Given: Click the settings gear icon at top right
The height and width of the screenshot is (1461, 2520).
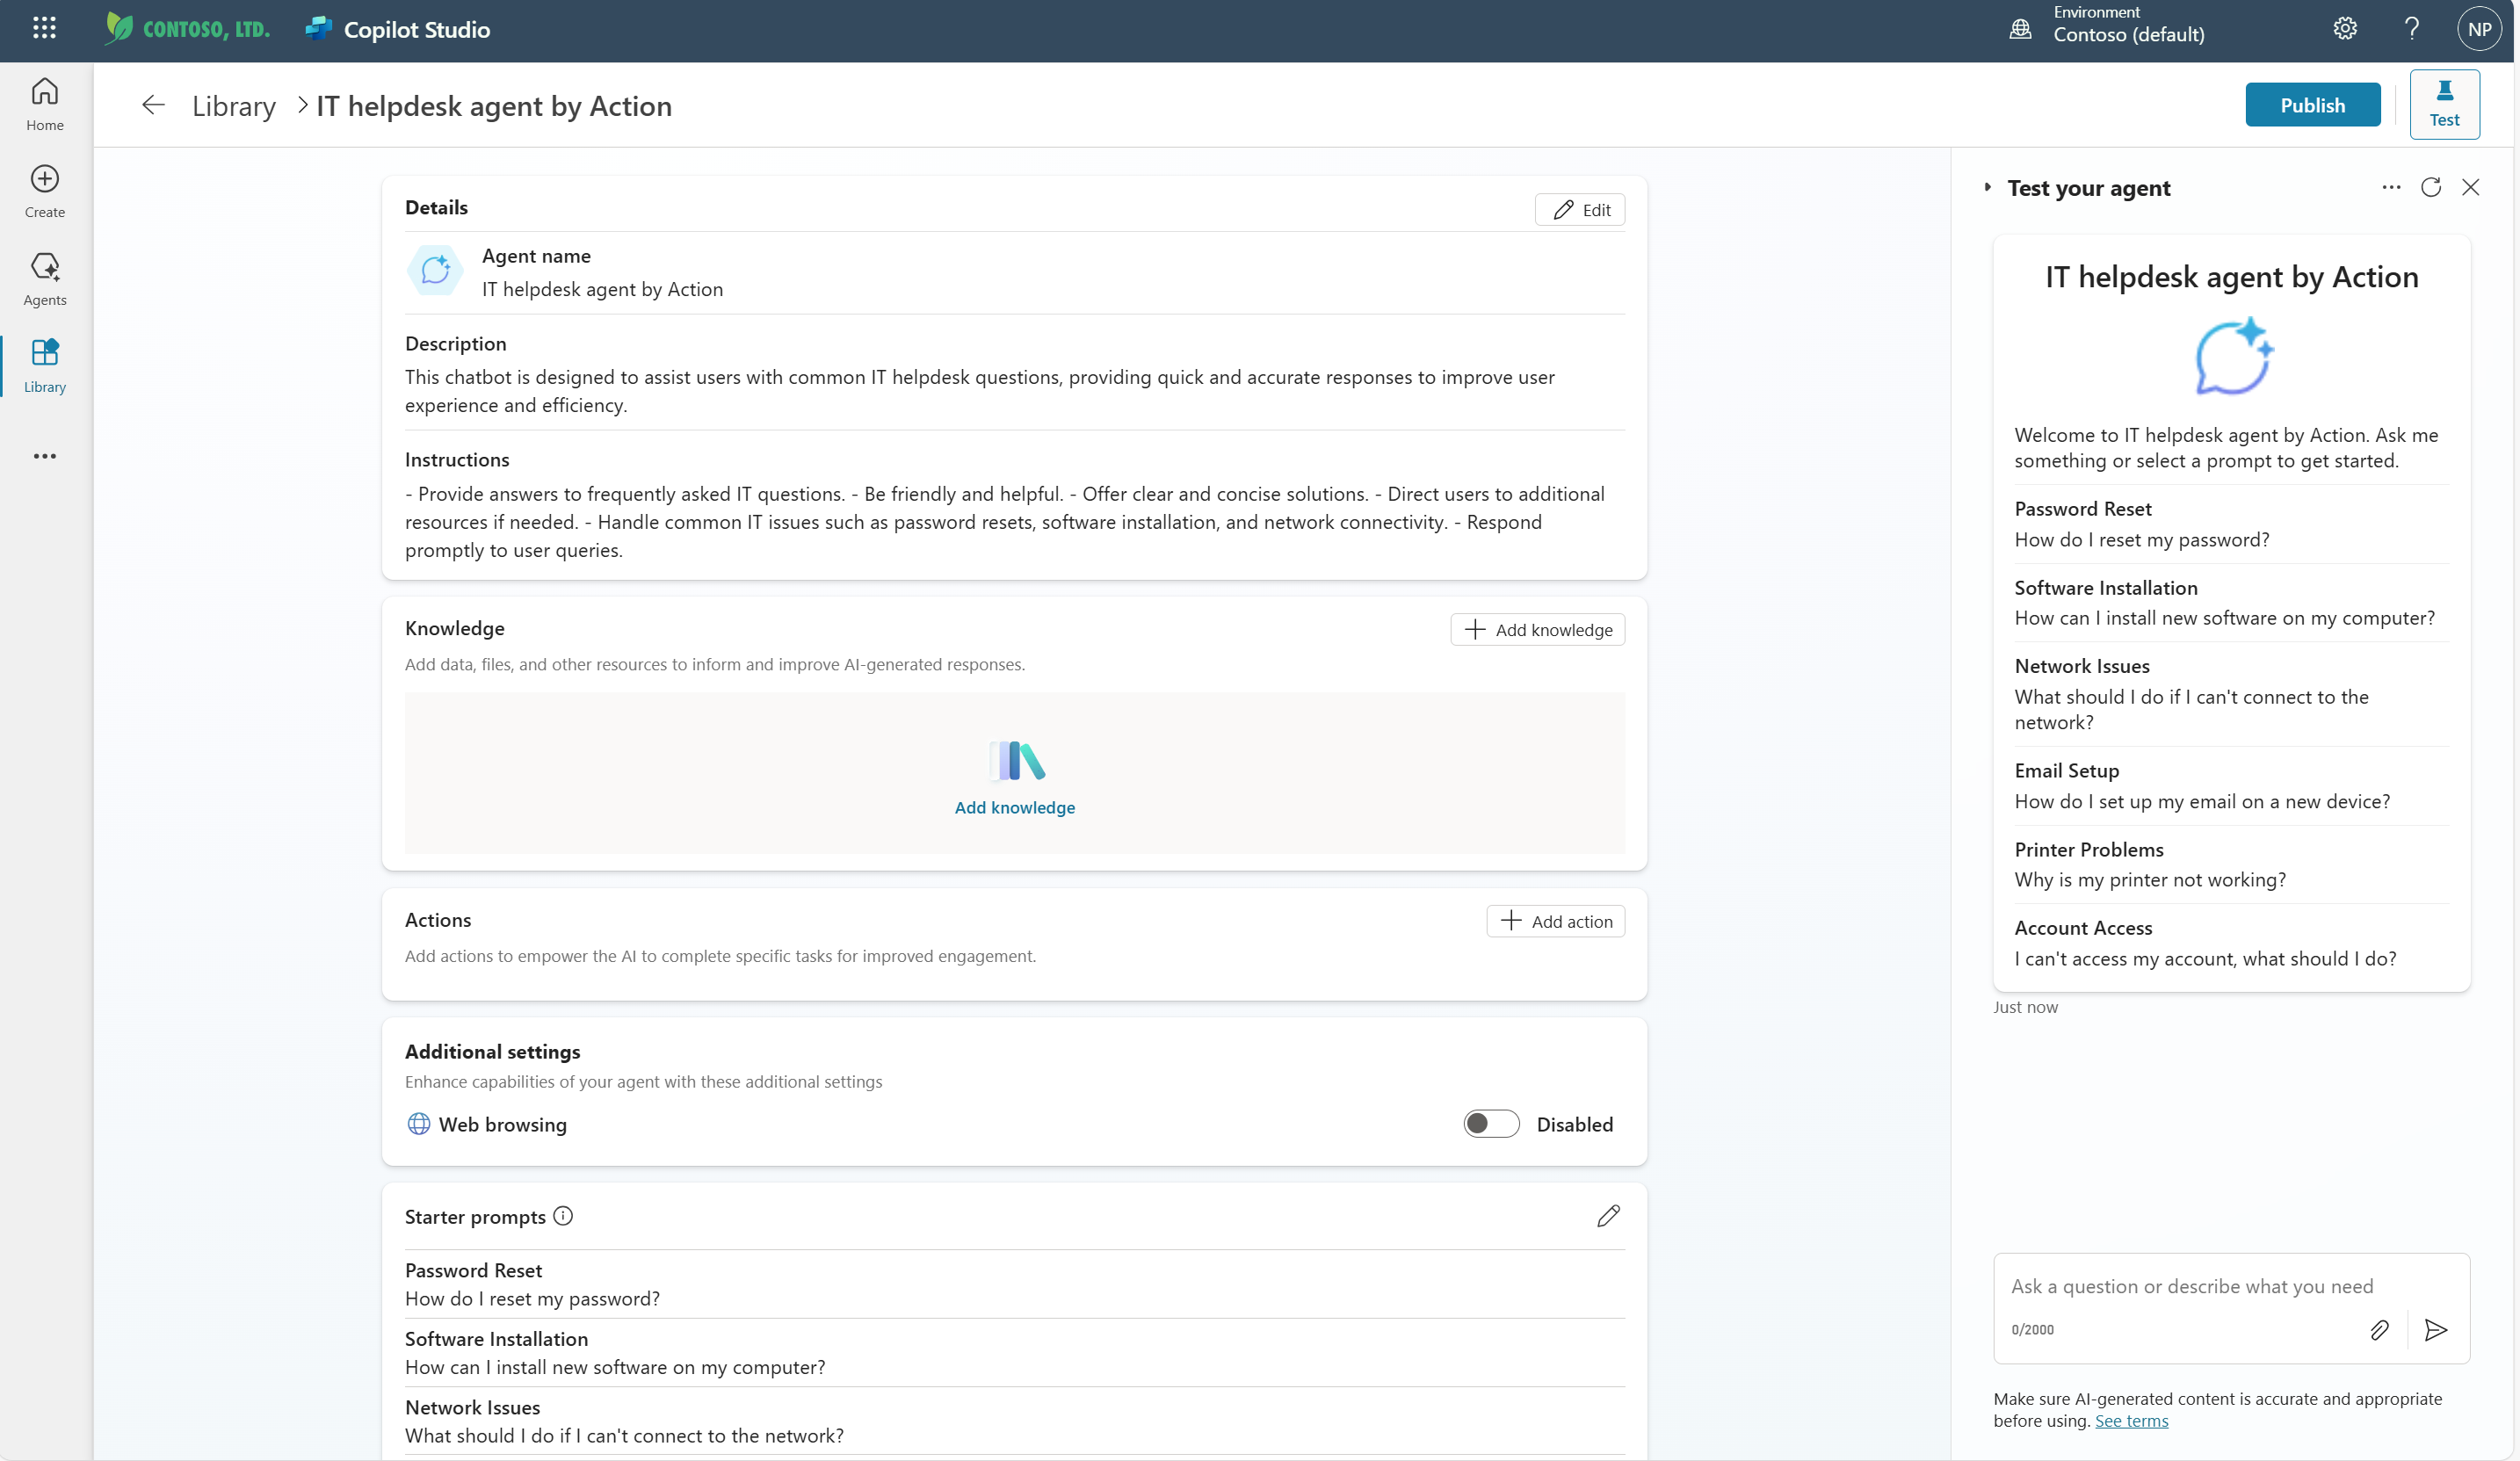Looking at the screenshot, I should [x=2343, y=28].
